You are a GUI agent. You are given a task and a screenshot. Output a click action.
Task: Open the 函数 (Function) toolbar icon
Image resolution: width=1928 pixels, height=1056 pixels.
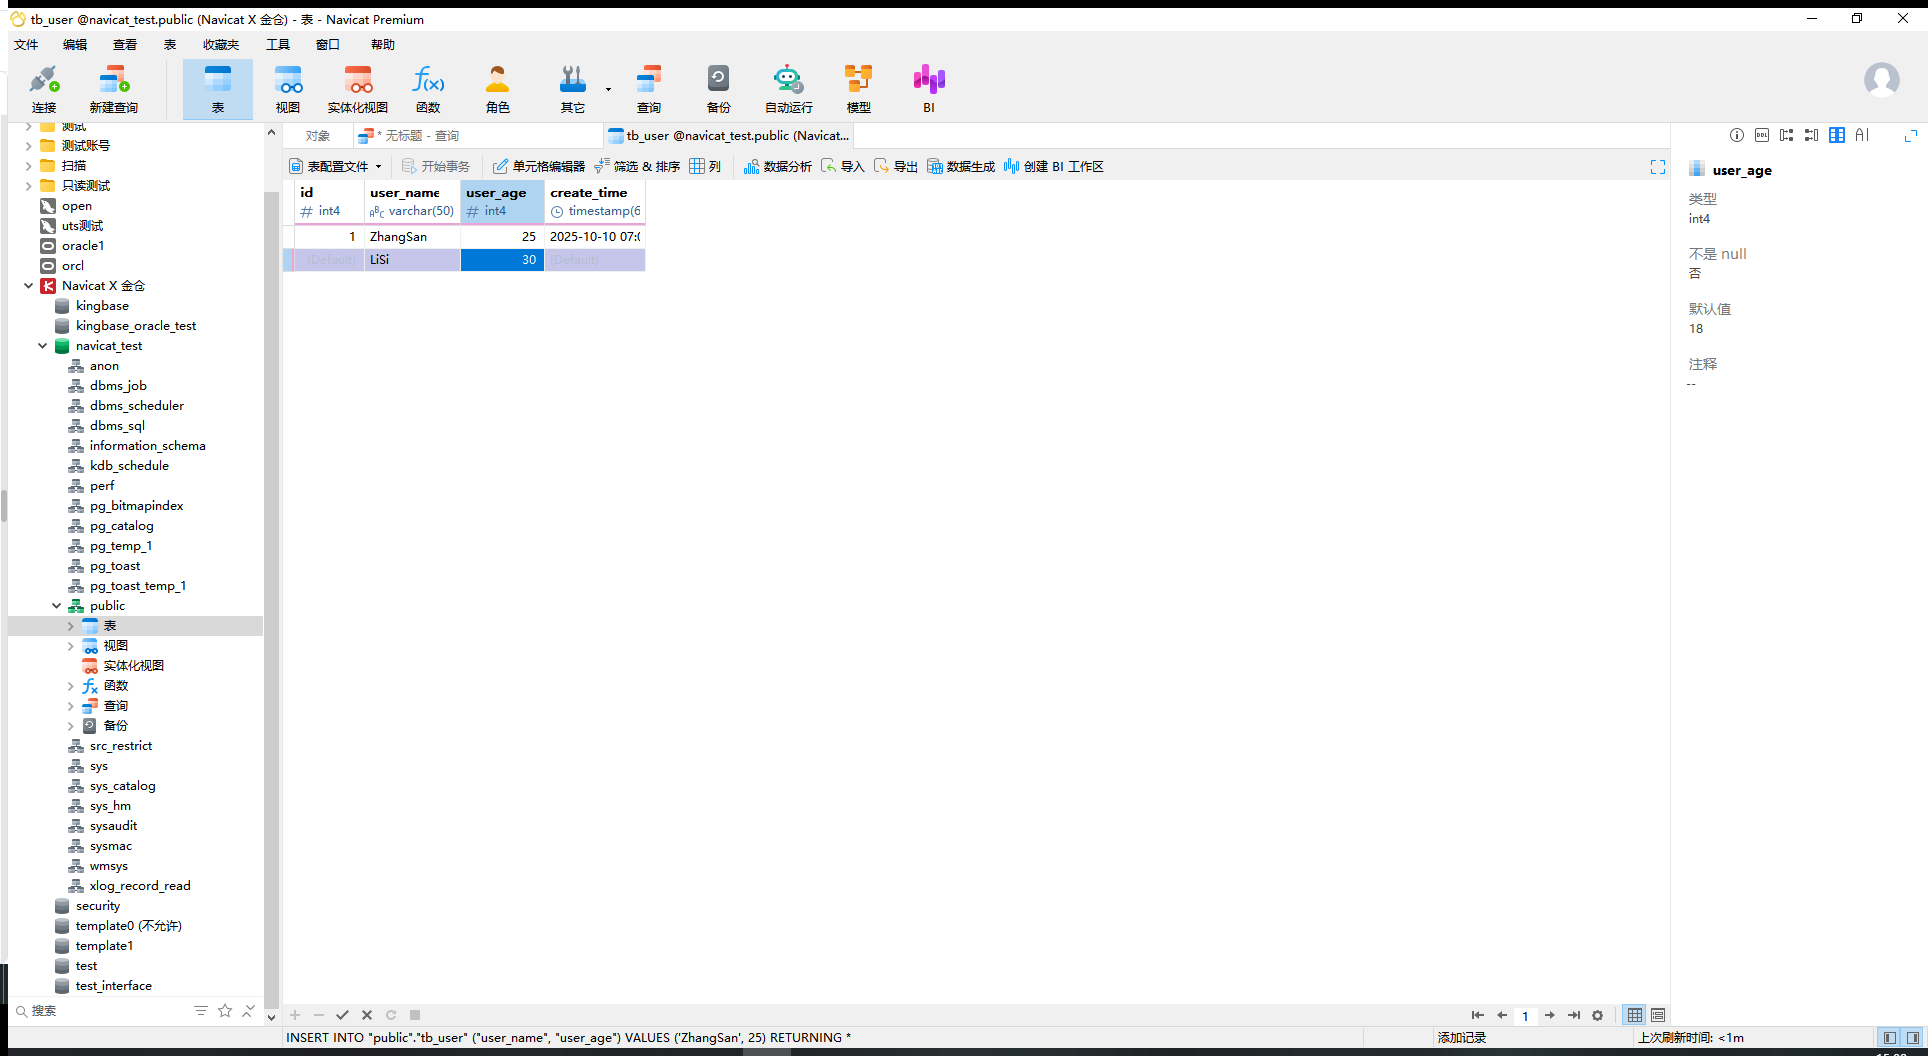coord(428,89)
